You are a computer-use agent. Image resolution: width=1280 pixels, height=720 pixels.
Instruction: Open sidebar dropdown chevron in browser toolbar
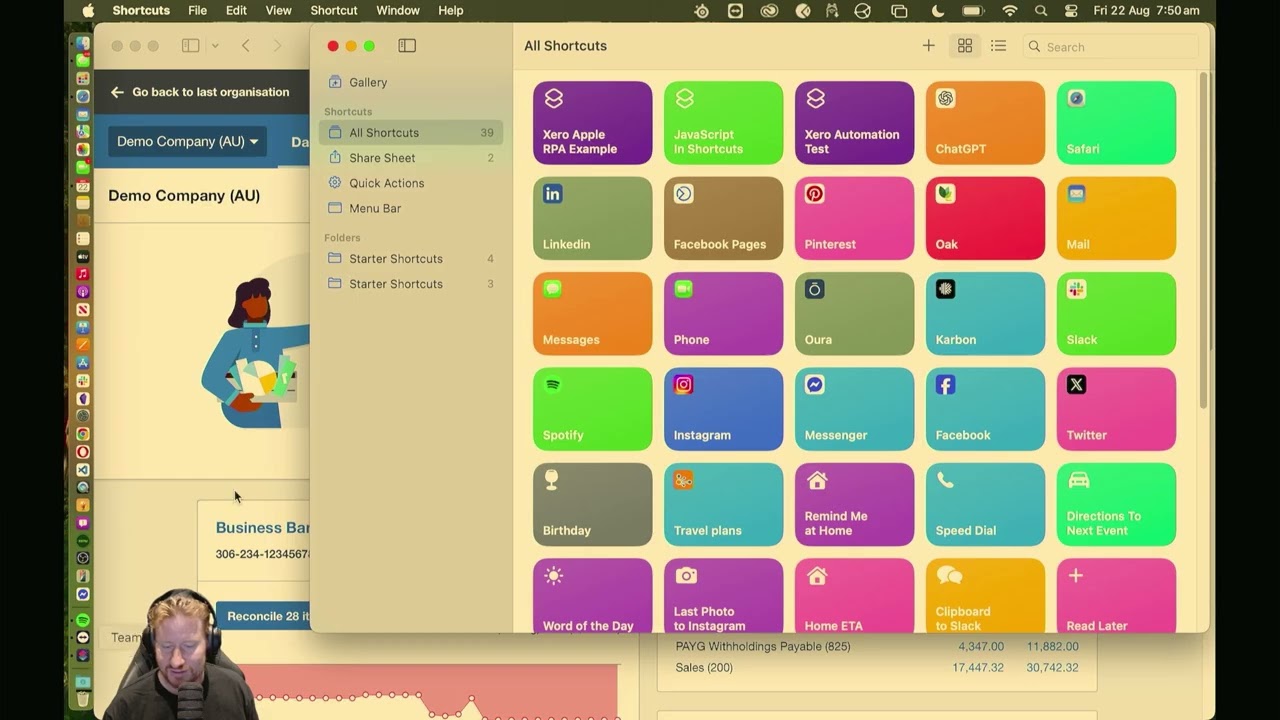(214, 46)
